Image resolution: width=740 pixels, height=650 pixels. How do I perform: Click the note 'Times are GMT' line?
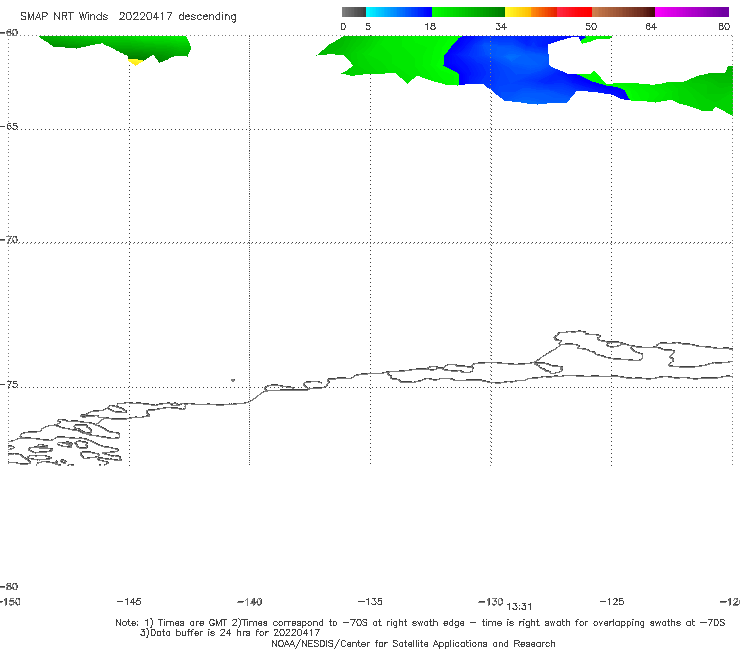coord(420,623)
